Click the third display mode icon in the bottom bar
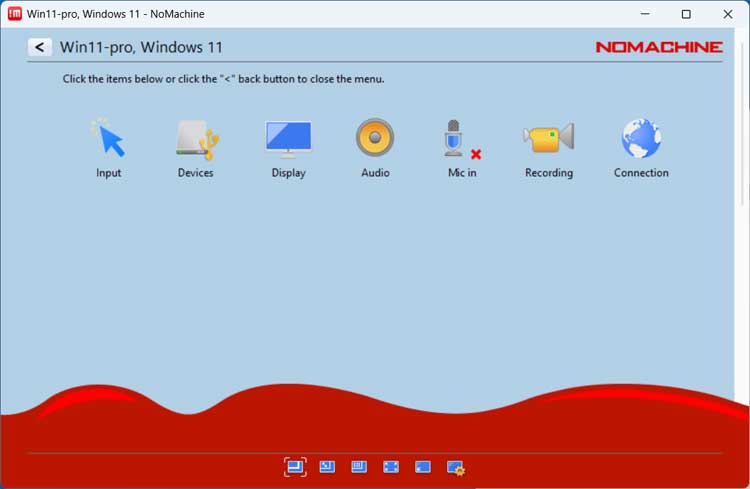Screen dimensions: 750x489 pos(359,467)
